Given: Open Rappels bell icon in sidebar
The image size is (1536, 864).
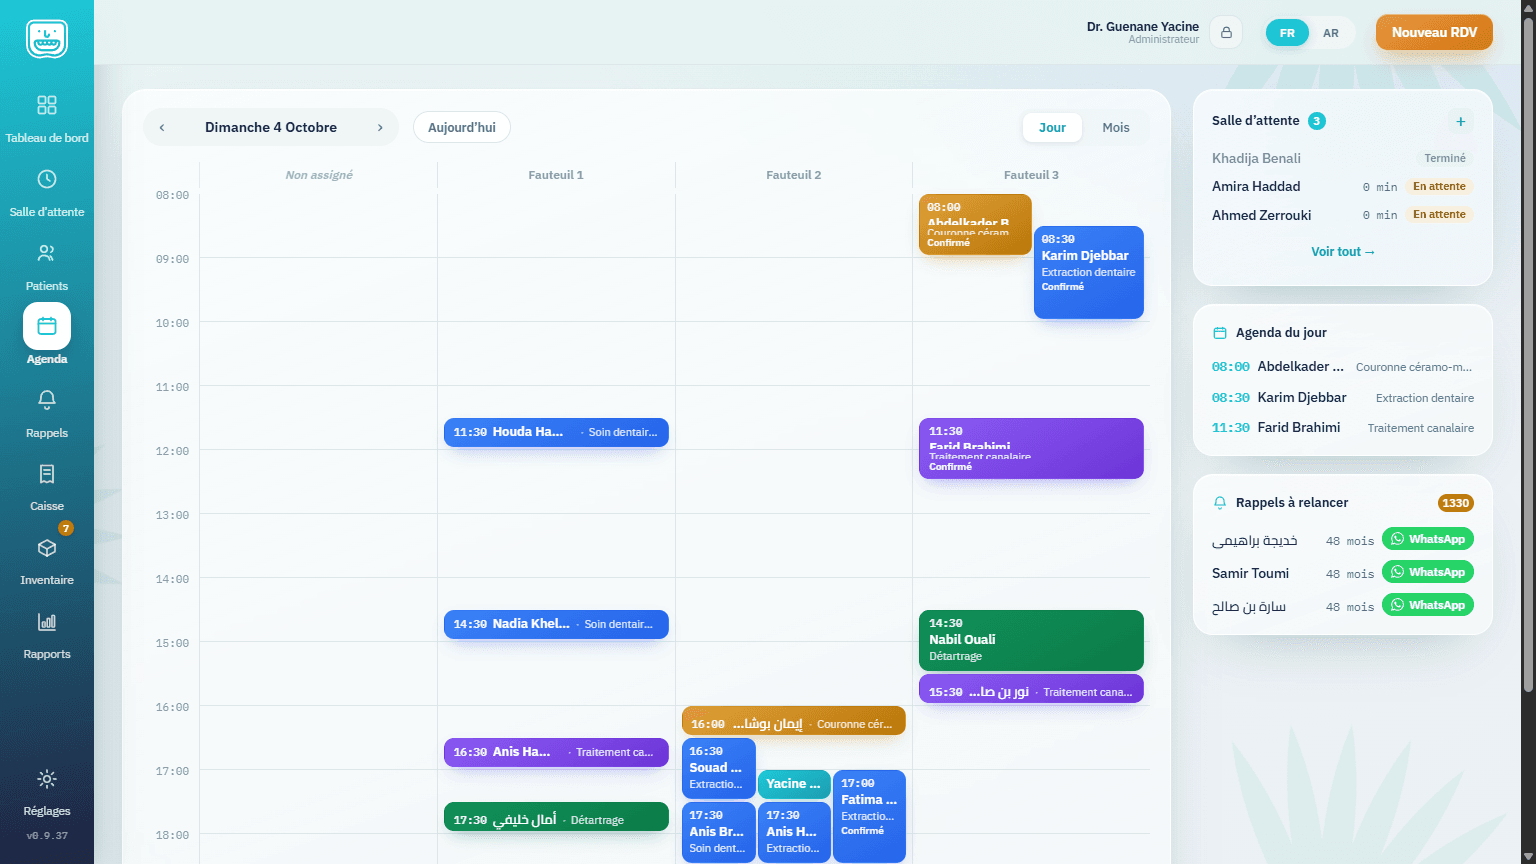Looking at the screenshot, I should (x=47, y=400).
